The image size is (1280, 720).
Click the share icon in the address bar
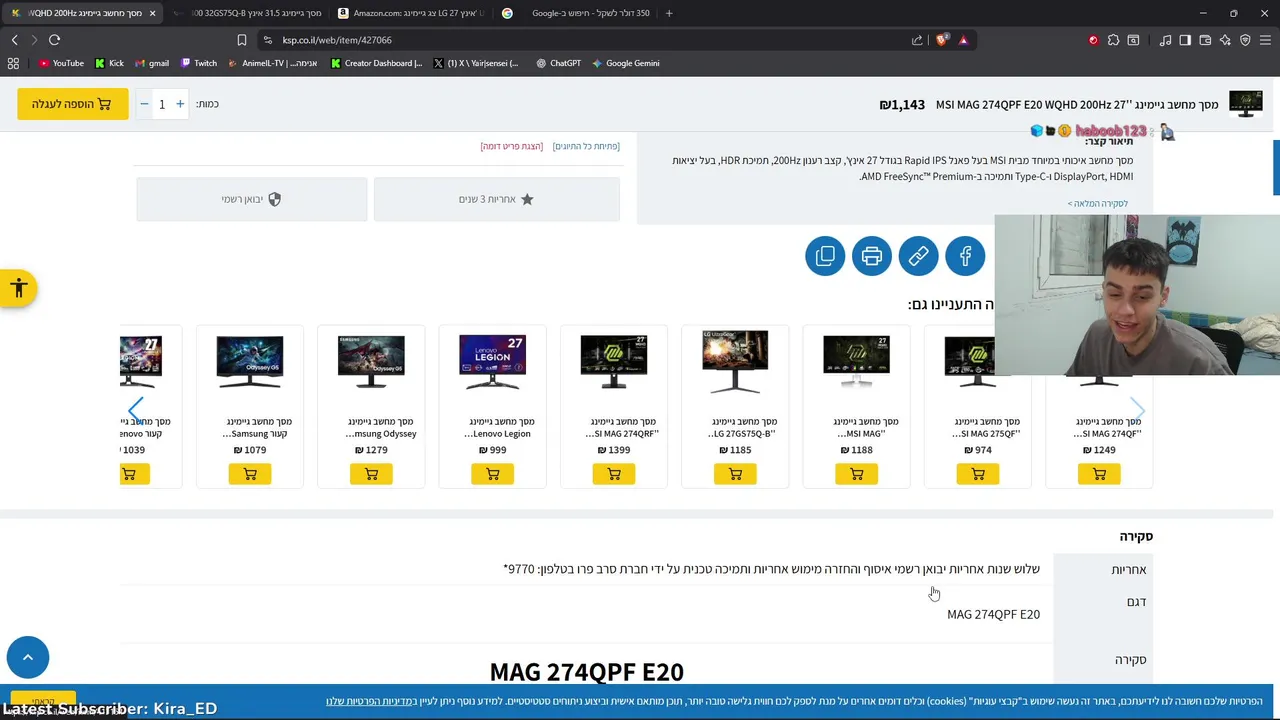(917, 40)
